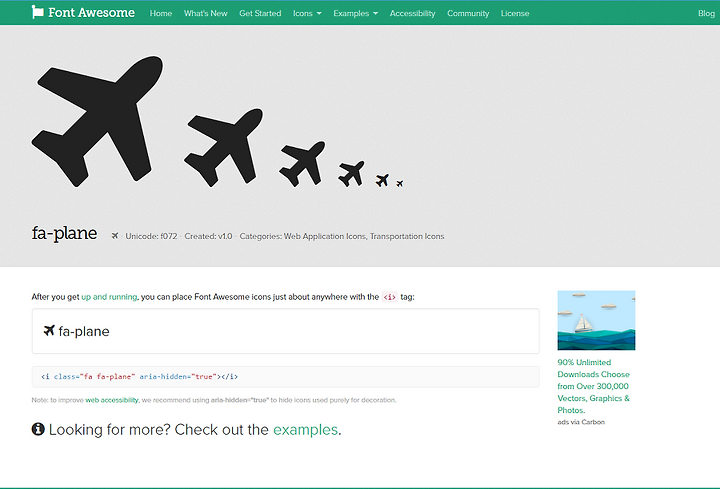Open the License nav item
Viewport: 720px width, 489px height.
(x=515, y=13)
